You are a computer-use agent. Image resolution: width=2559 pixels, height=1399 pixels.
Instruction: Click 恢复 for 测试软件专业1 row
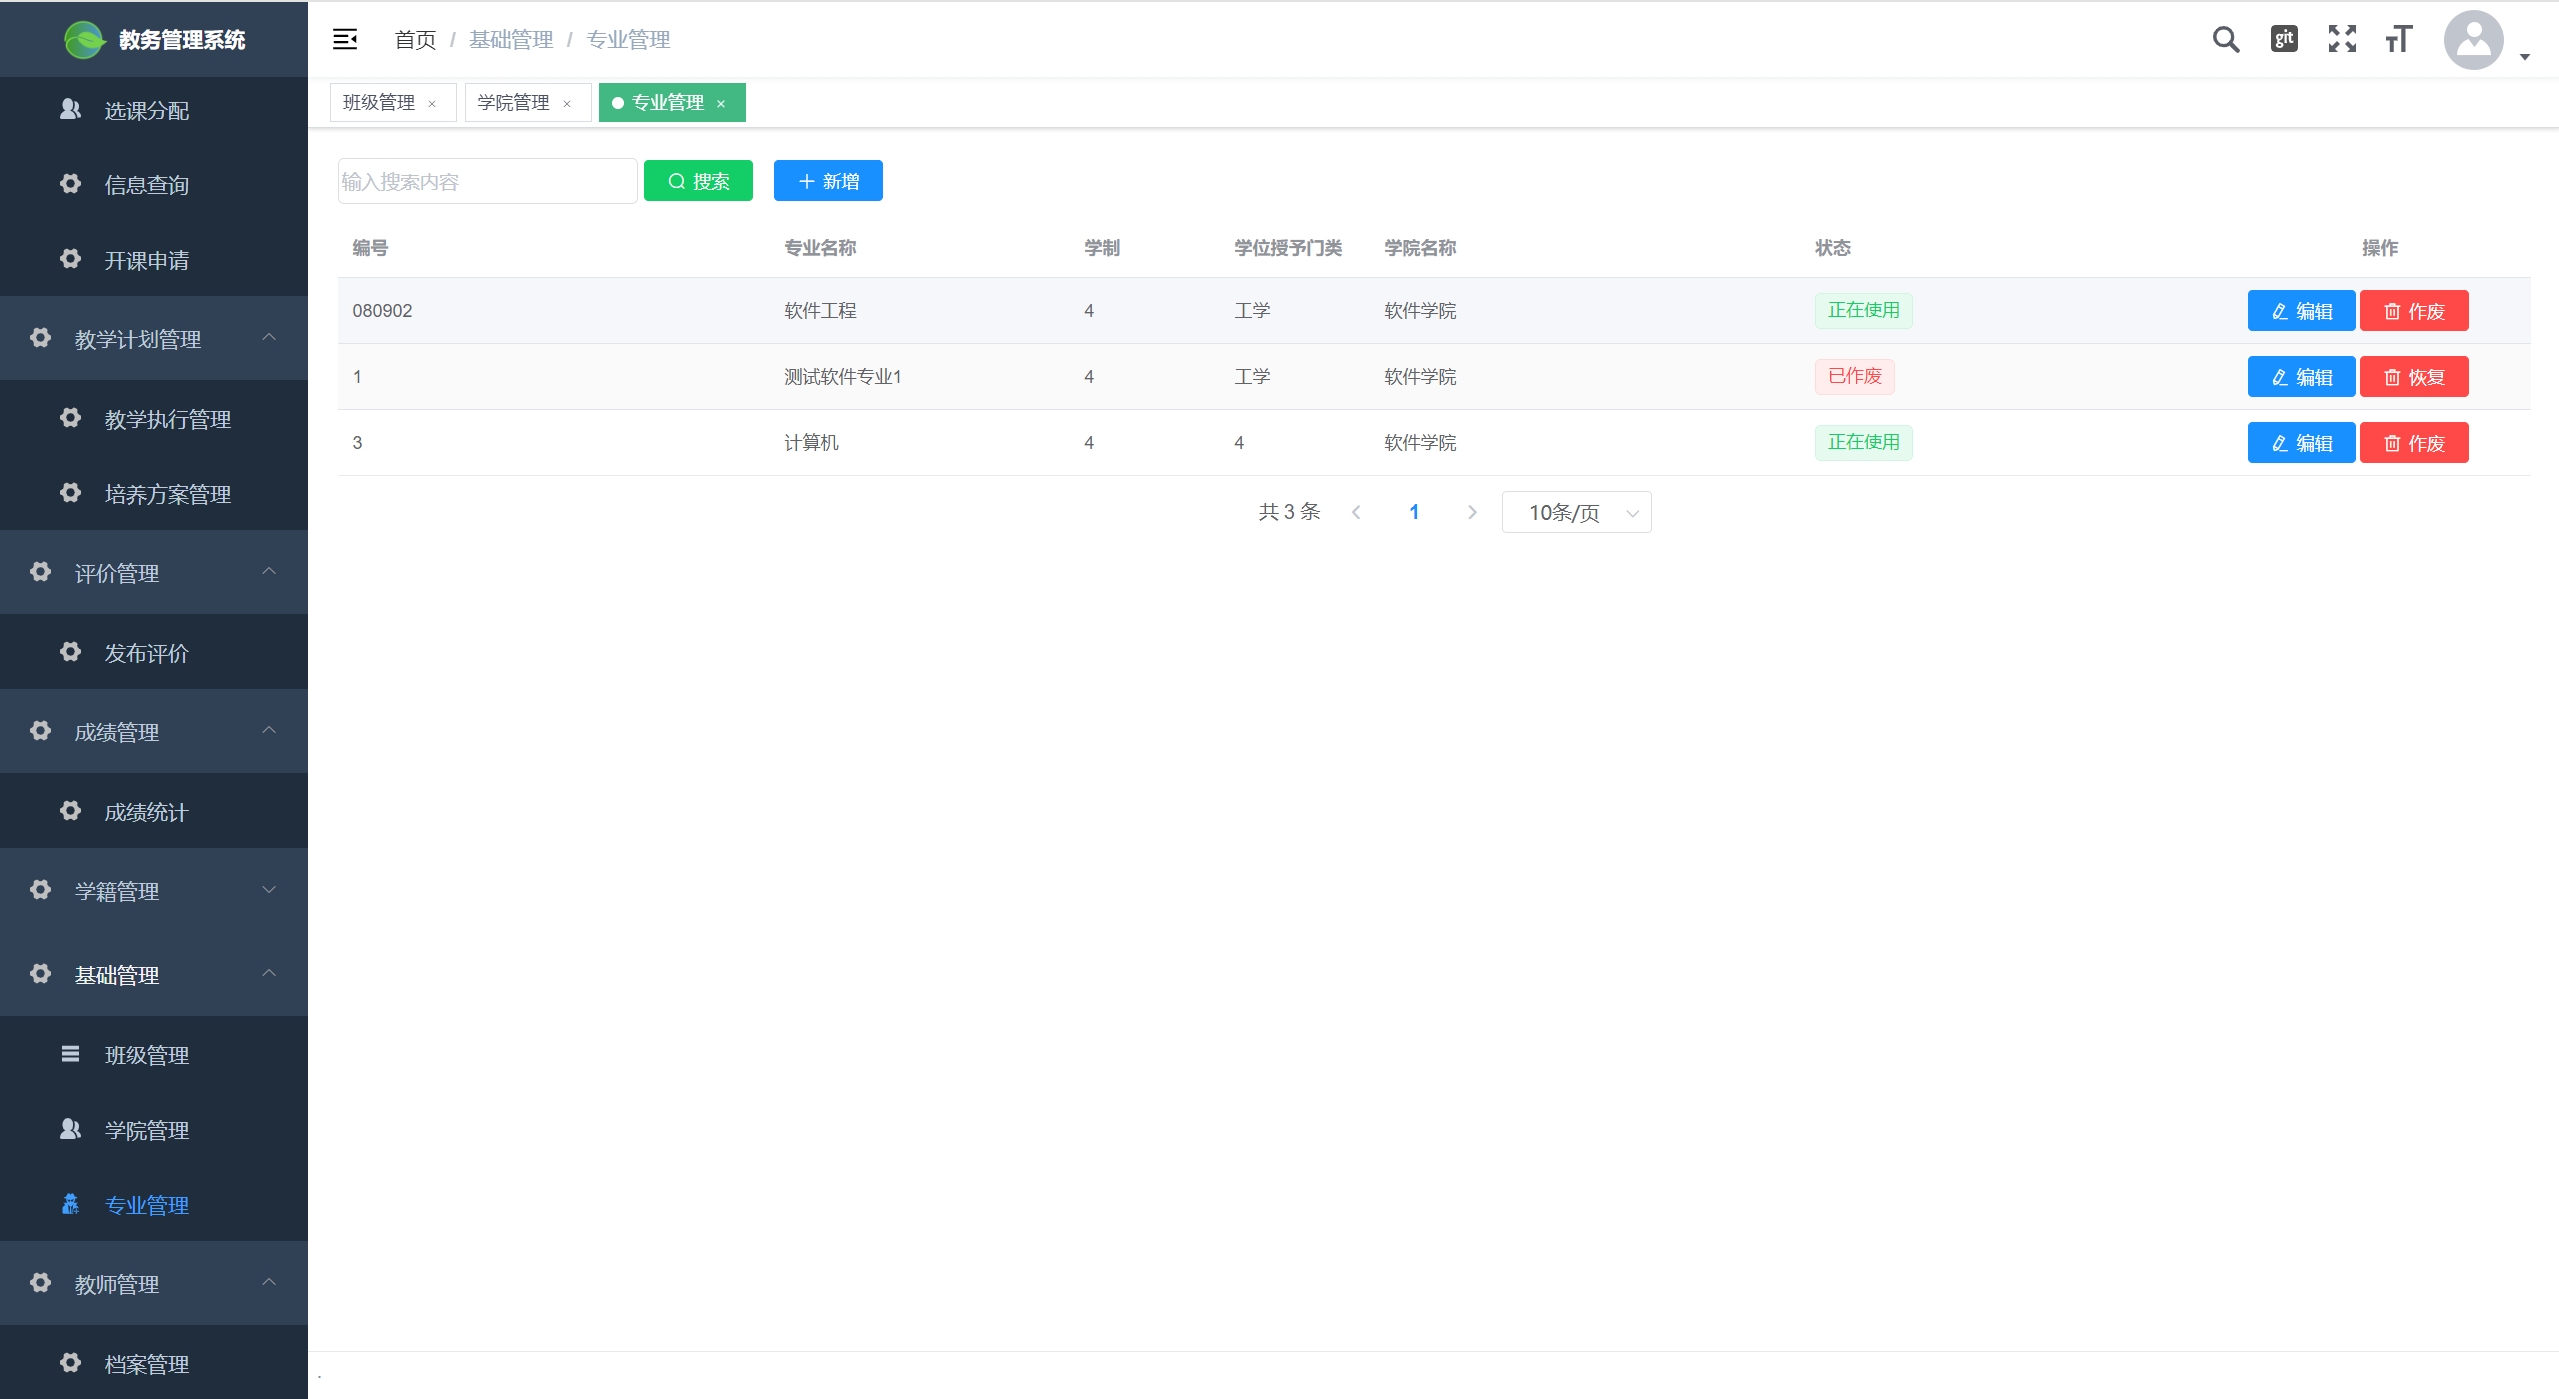tap(2414, 377)
